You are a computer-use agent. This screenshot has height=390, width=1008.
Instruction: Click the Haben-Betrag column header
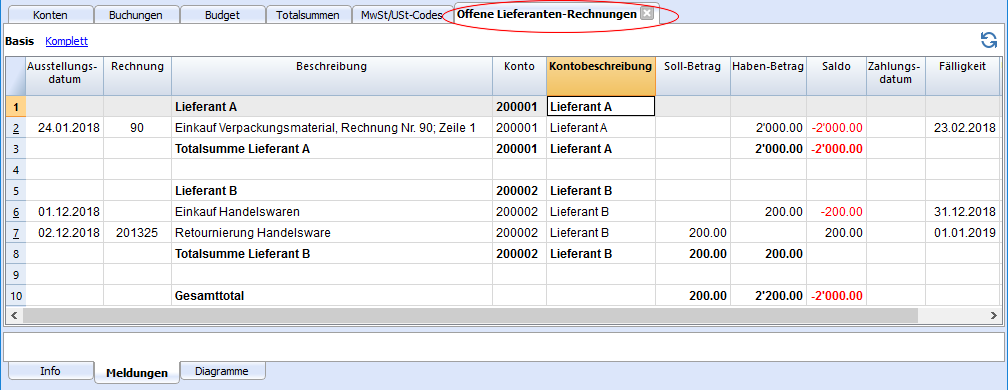coord(768,76)
